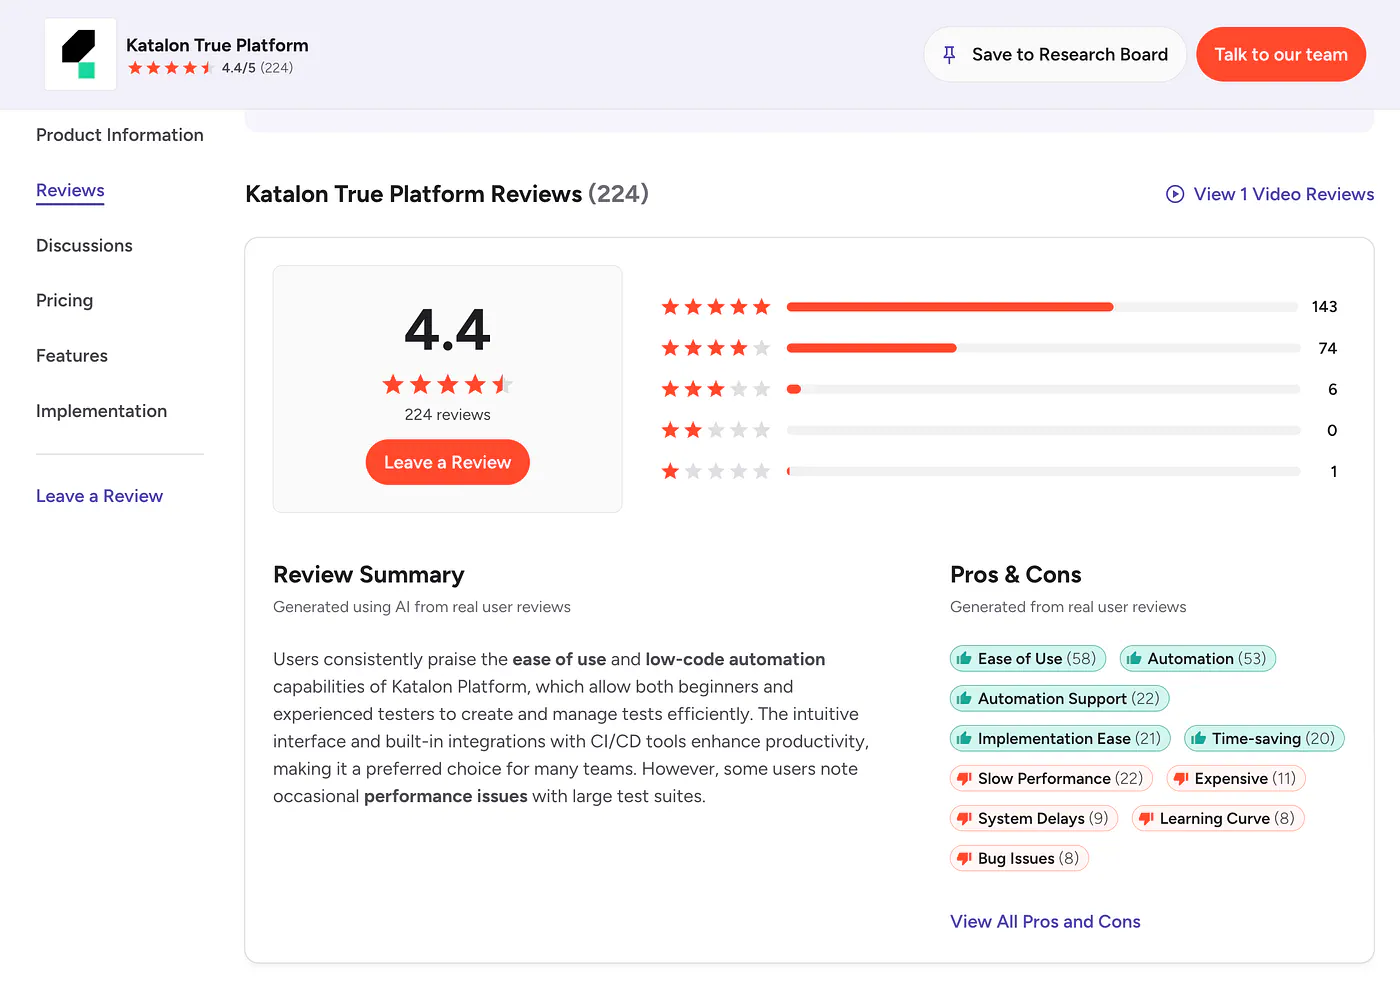Choose the Learning Curve (8) tag
This screenshot has height=987, width=1400.
1218,818
